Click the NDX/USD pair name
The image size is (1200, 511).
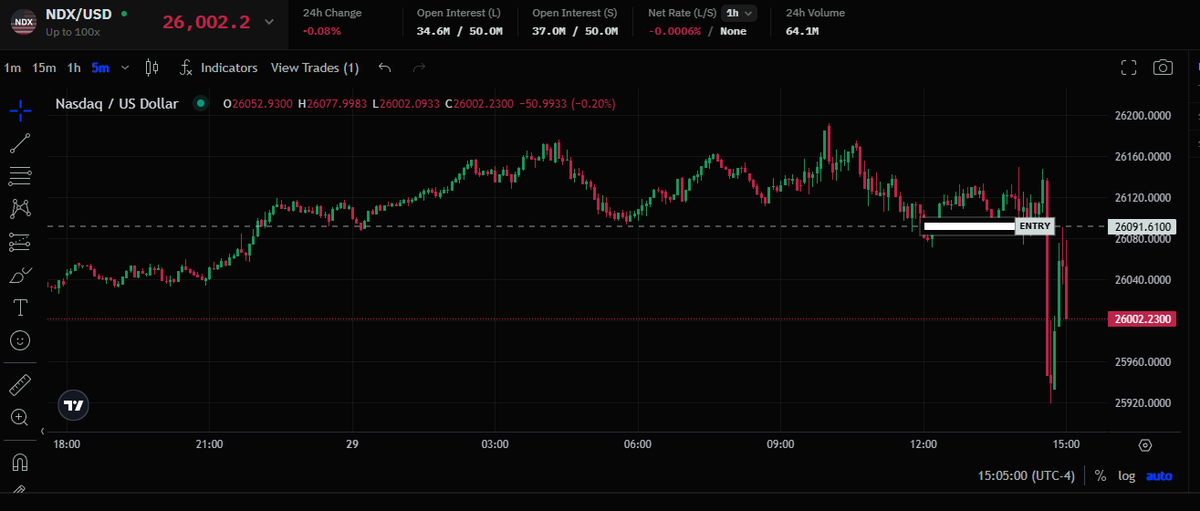pyautogui.click(x=79, y=15)
